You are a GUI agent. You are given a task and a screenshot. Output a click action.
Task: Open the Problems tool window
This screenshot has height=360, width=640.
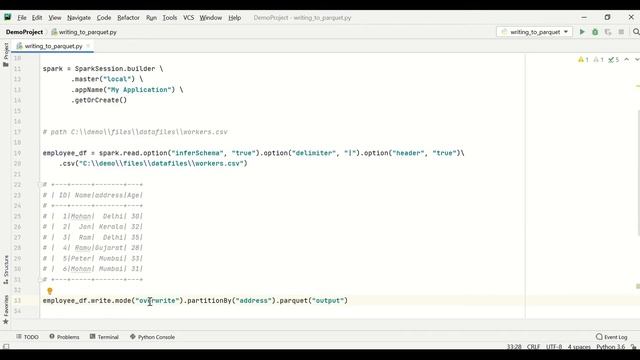[64, 337]
